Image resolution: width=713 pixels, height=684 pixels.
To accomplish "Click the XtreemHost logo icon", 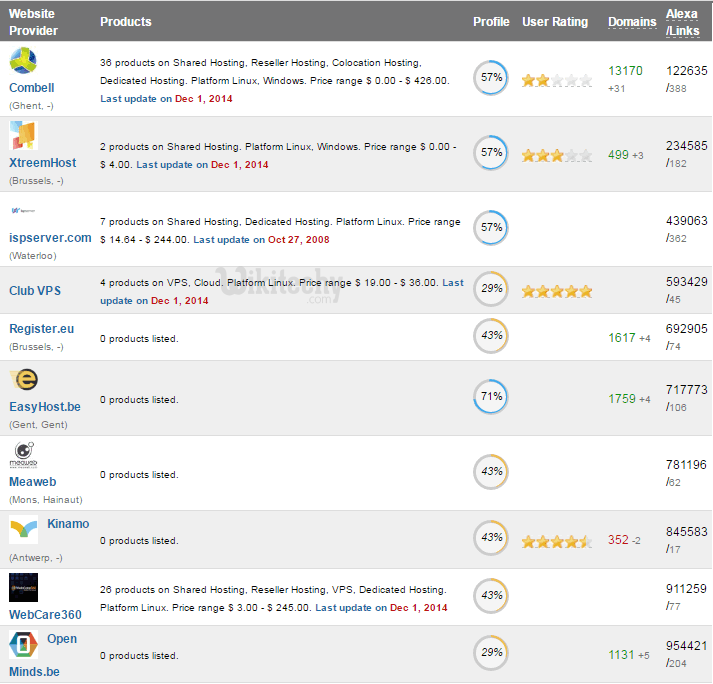I will (x=23, y=135).
